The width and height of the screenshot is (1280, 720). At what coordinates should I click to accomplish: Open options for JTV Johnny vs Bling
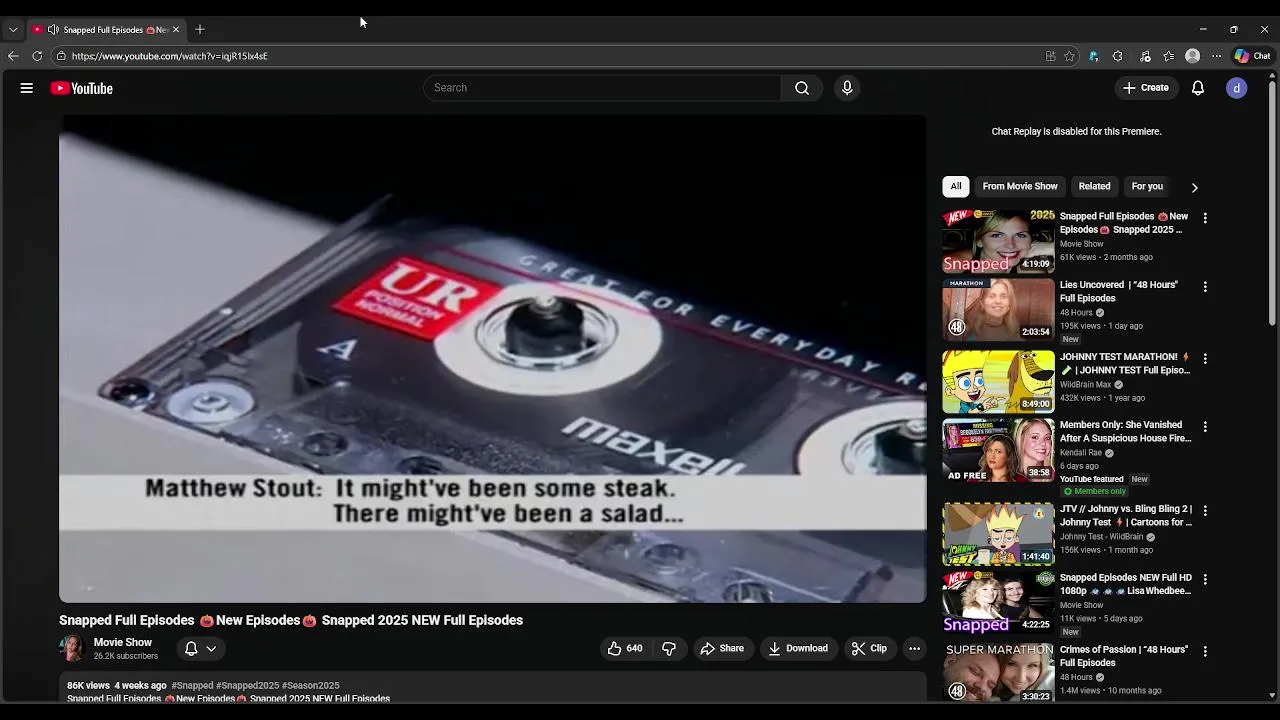coord(1205,511)
